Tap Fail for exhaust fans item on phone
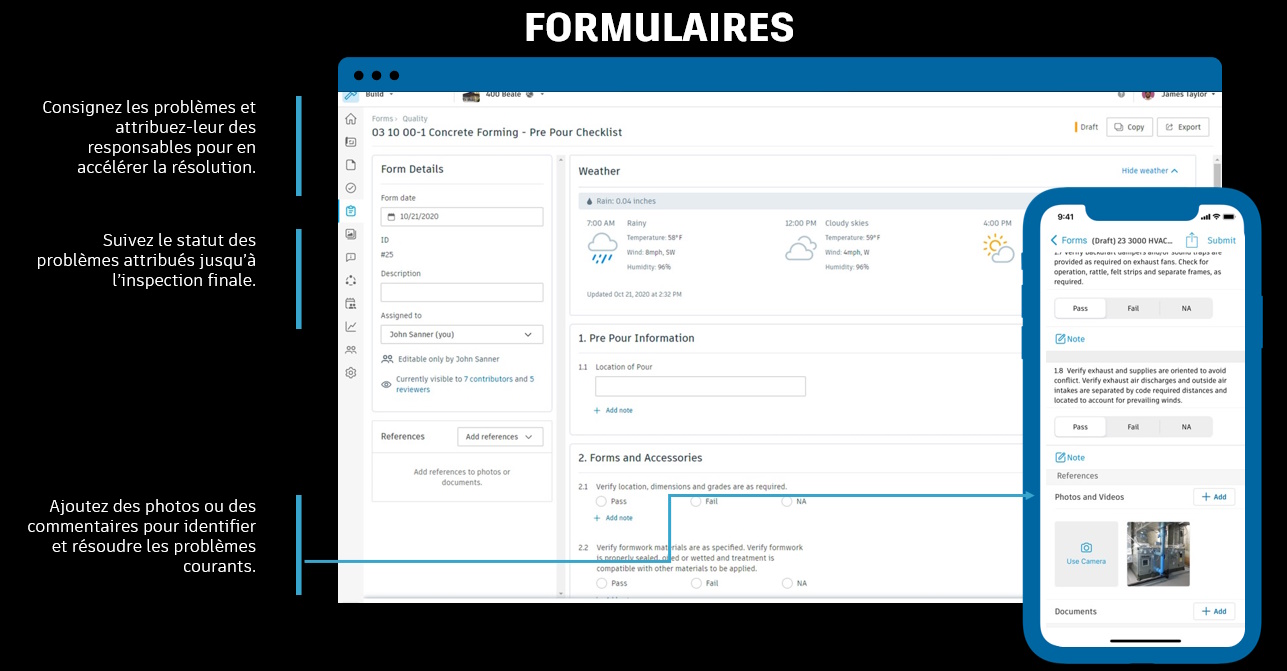Screen dimensions: 1287x671 1133,308
